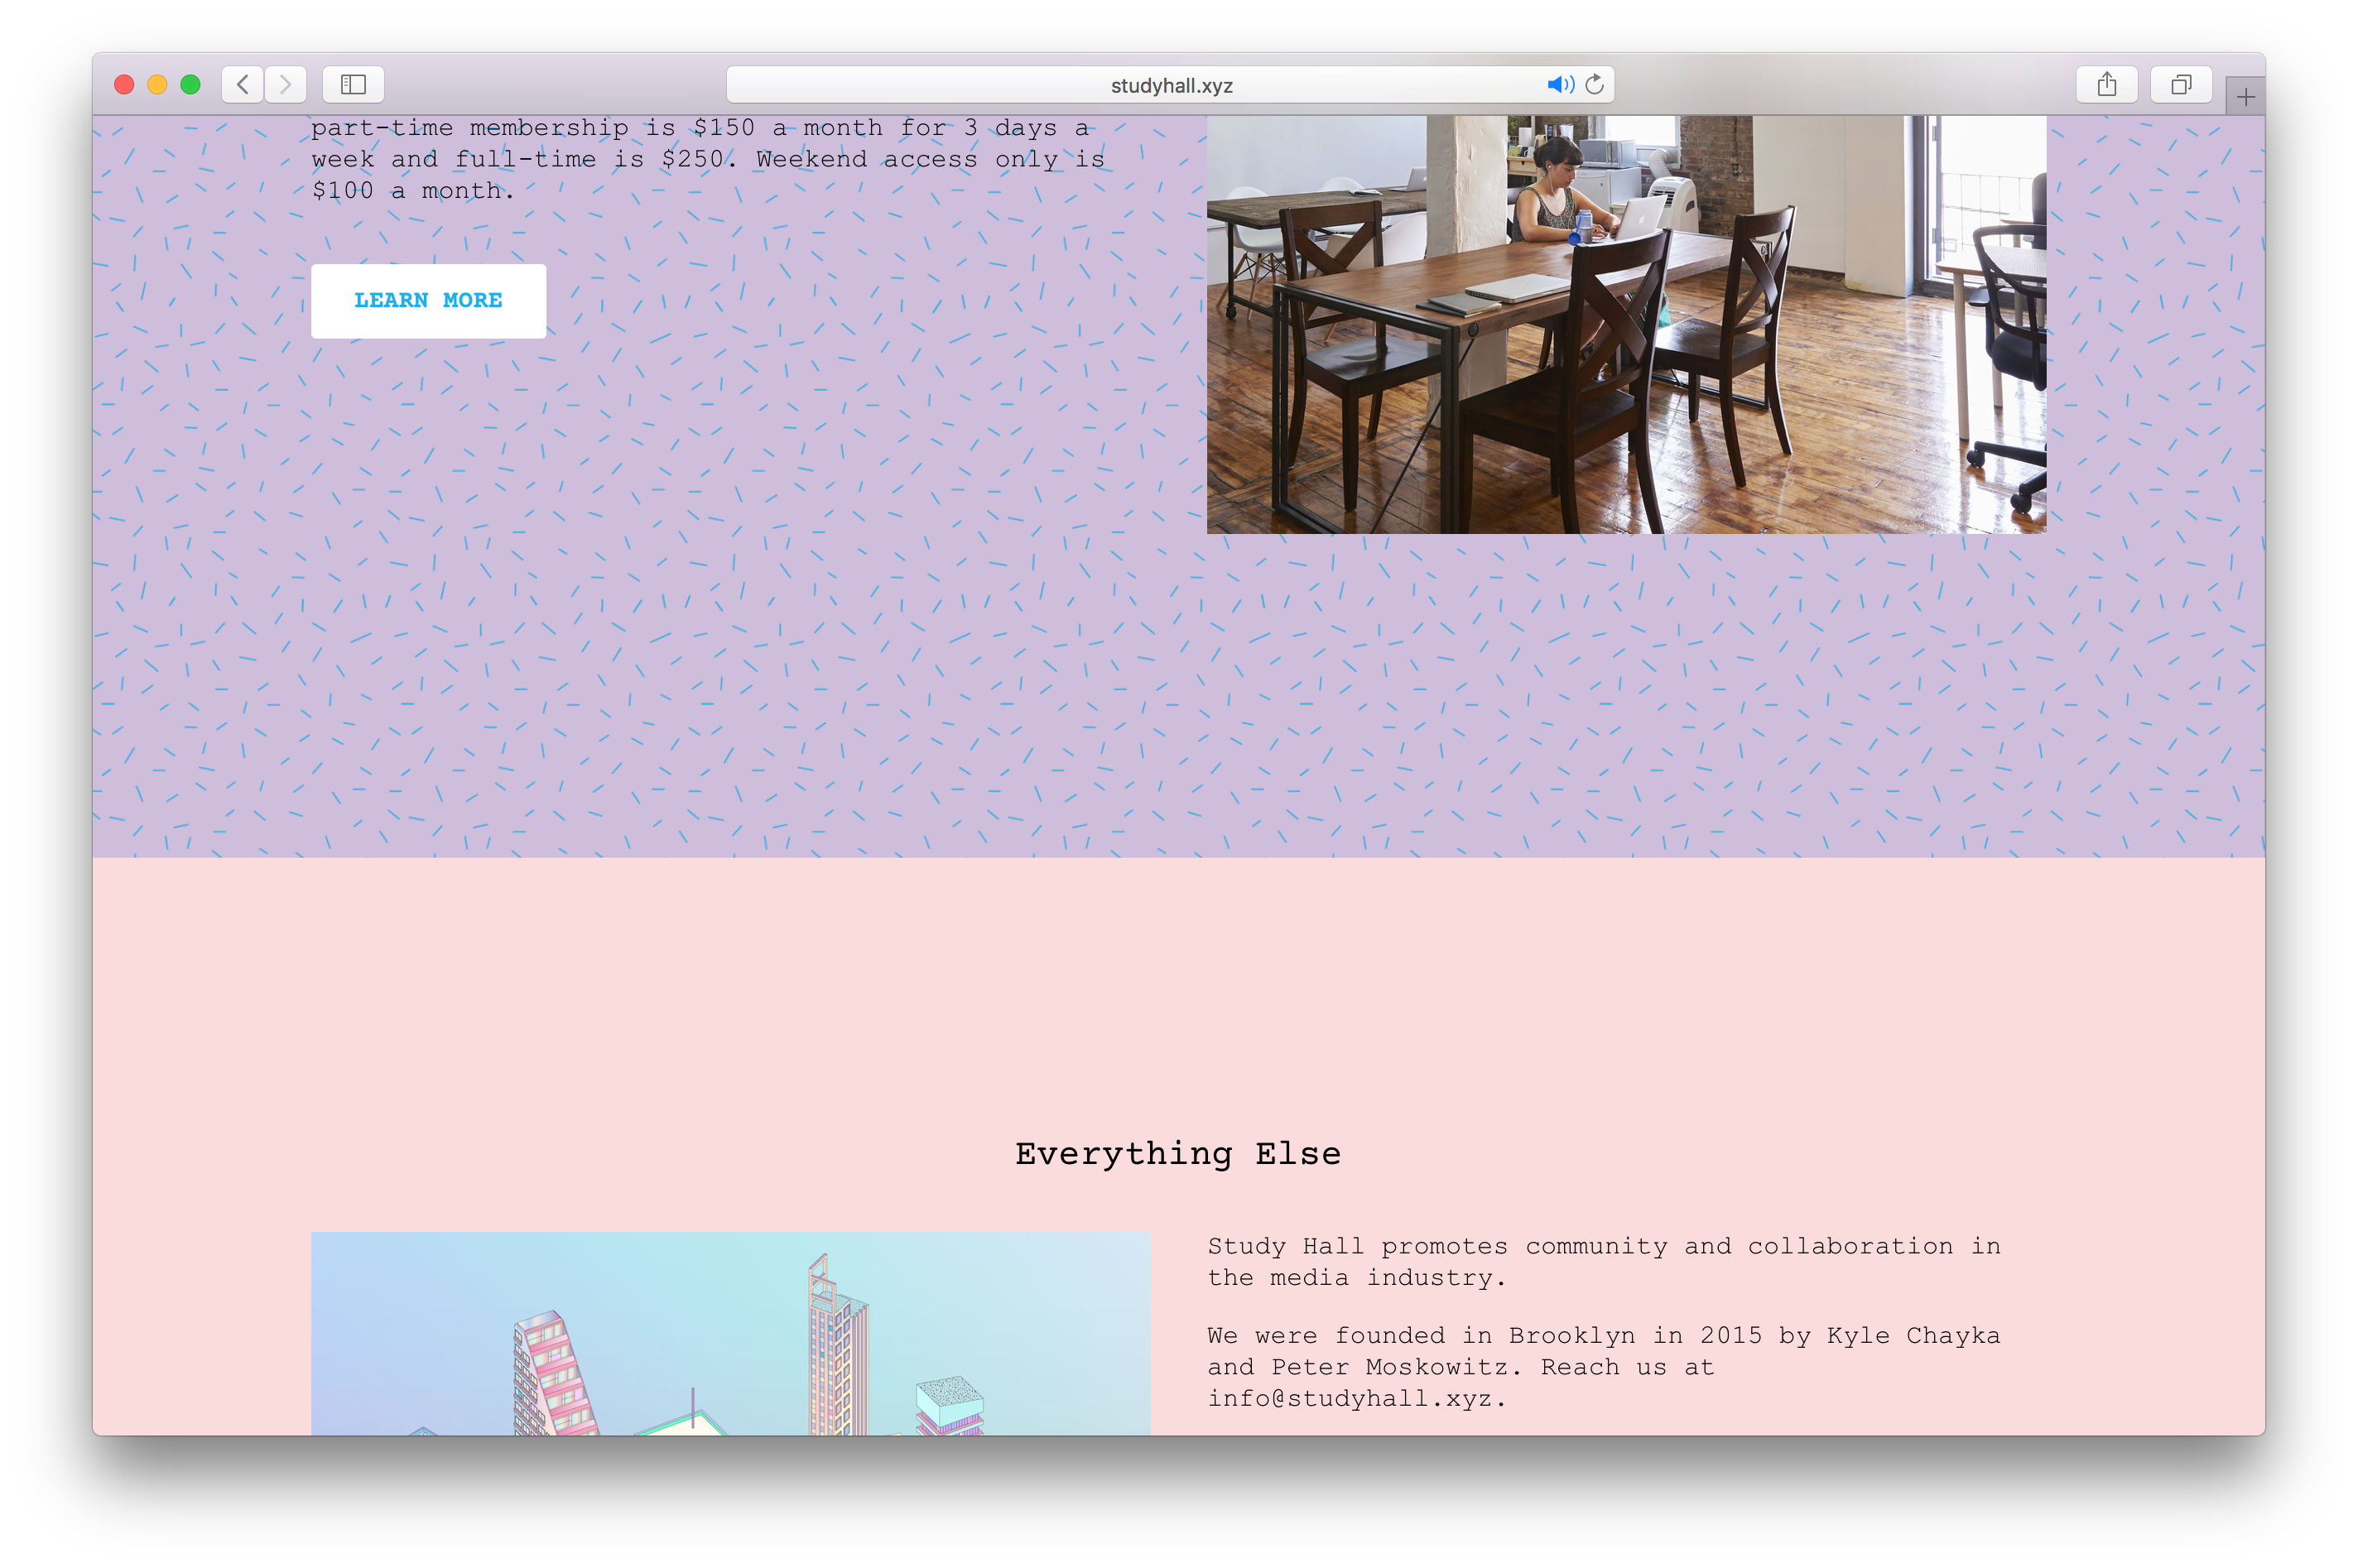Open the Share menu button

tap(2106, 85)
